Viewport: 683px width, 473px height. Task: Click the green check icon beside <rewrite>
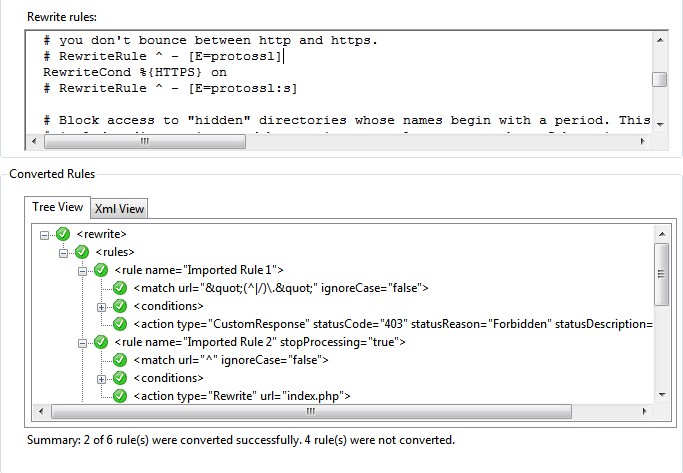tap(64, 234)
